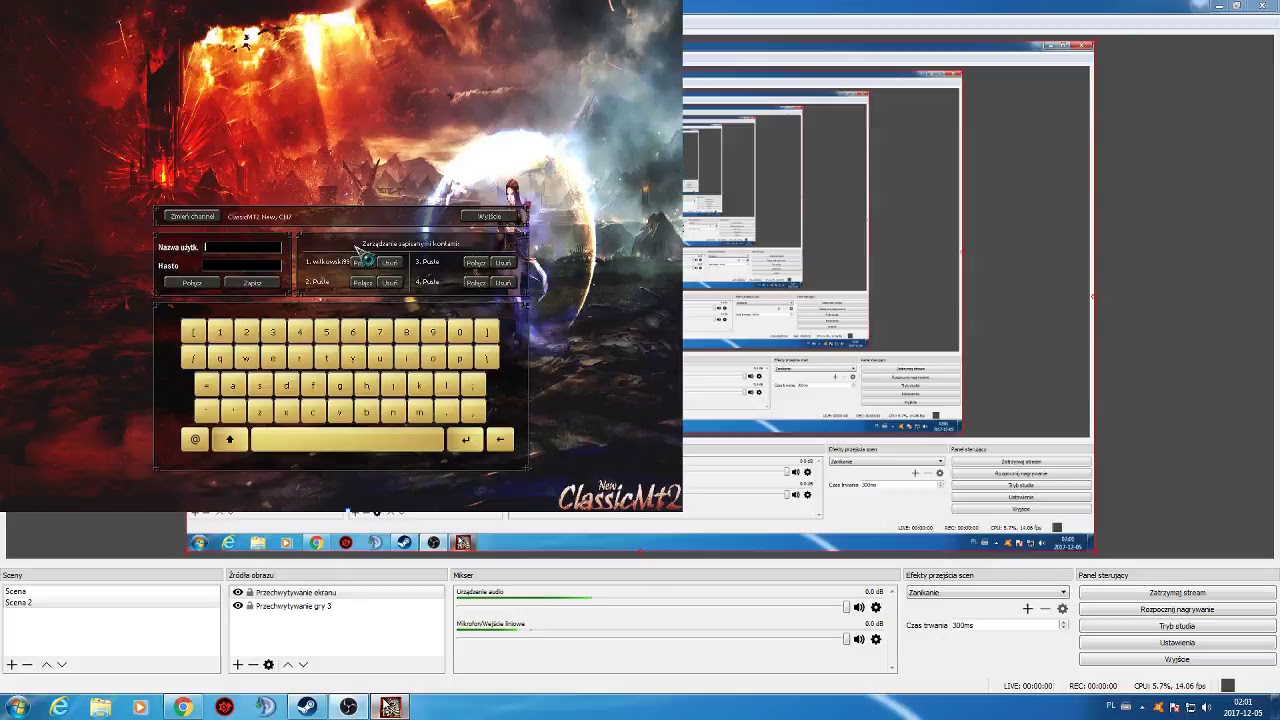Open Steam from the taskbar

(x=306, y=707)
